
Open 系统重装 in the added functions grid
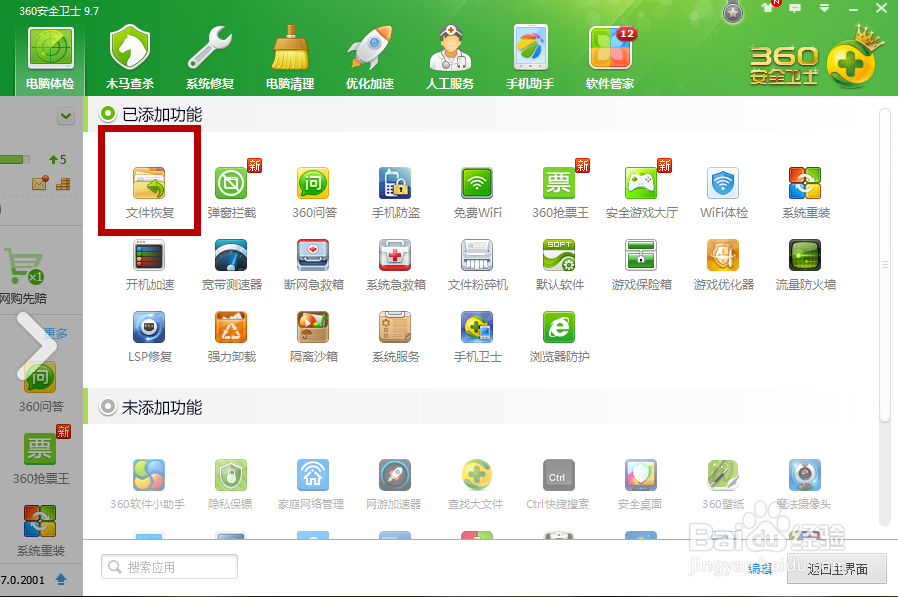[805, 193]
